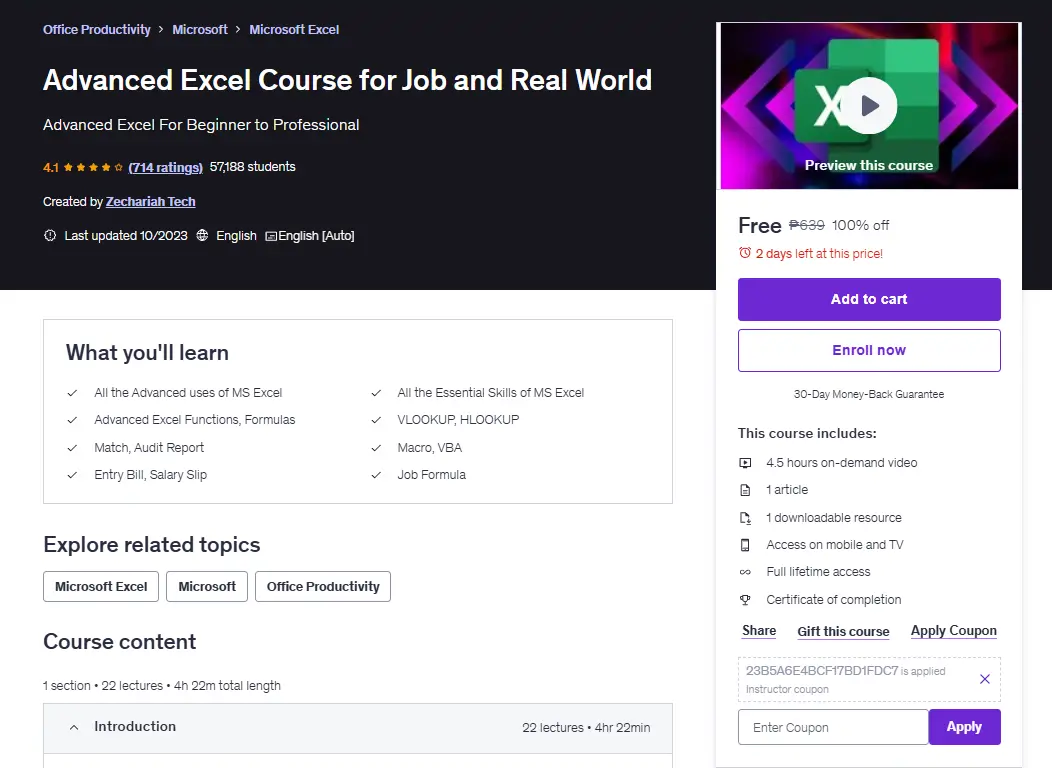Click the Access on mobile and TV text

click(835, 545)
